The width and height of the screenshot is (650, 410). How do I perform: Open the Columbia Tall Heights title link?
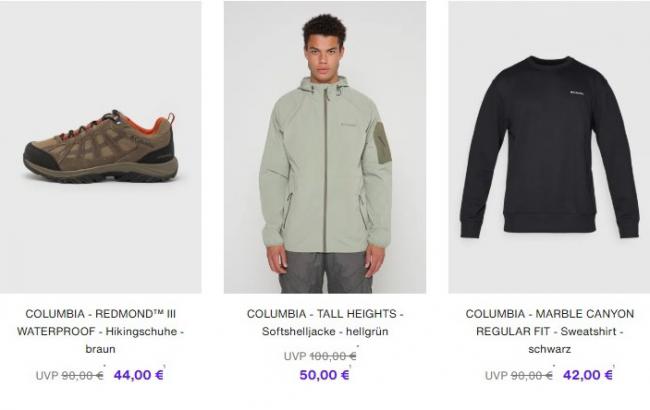[x=324, y=313]
